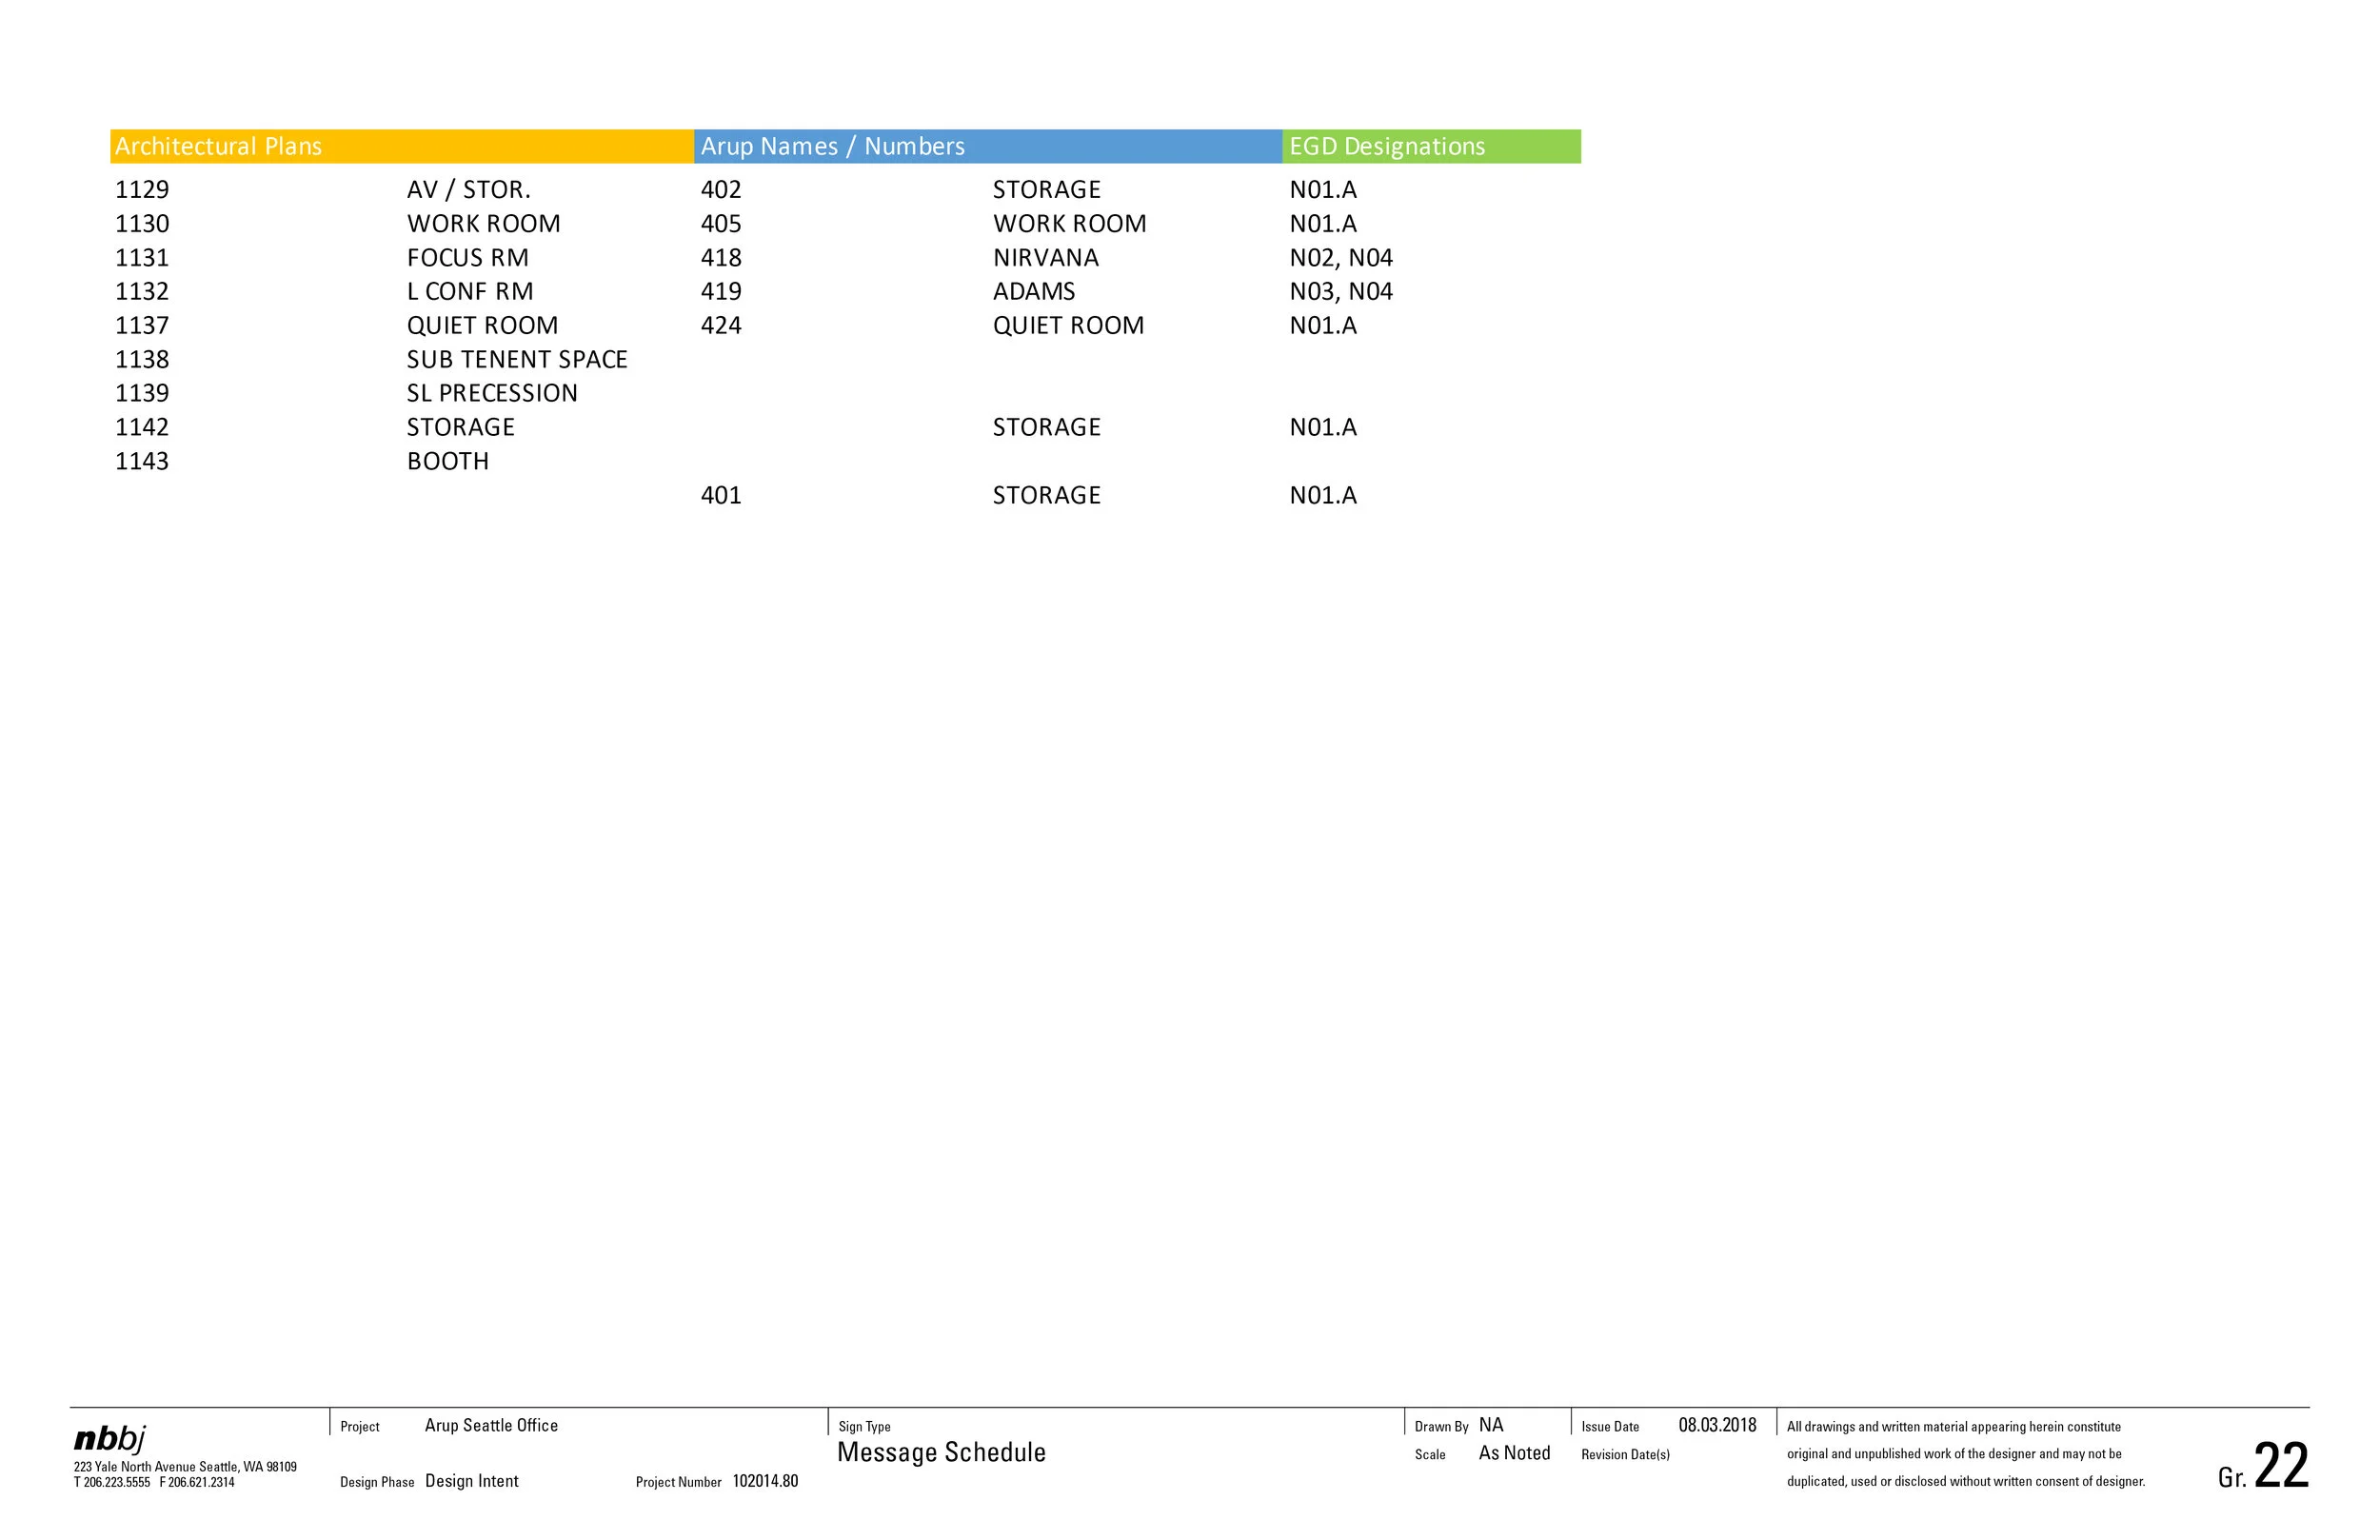The height and width of the screenshot is (1540, 2380).
Task: Click Arup number 419
Action: click(721, 292)
